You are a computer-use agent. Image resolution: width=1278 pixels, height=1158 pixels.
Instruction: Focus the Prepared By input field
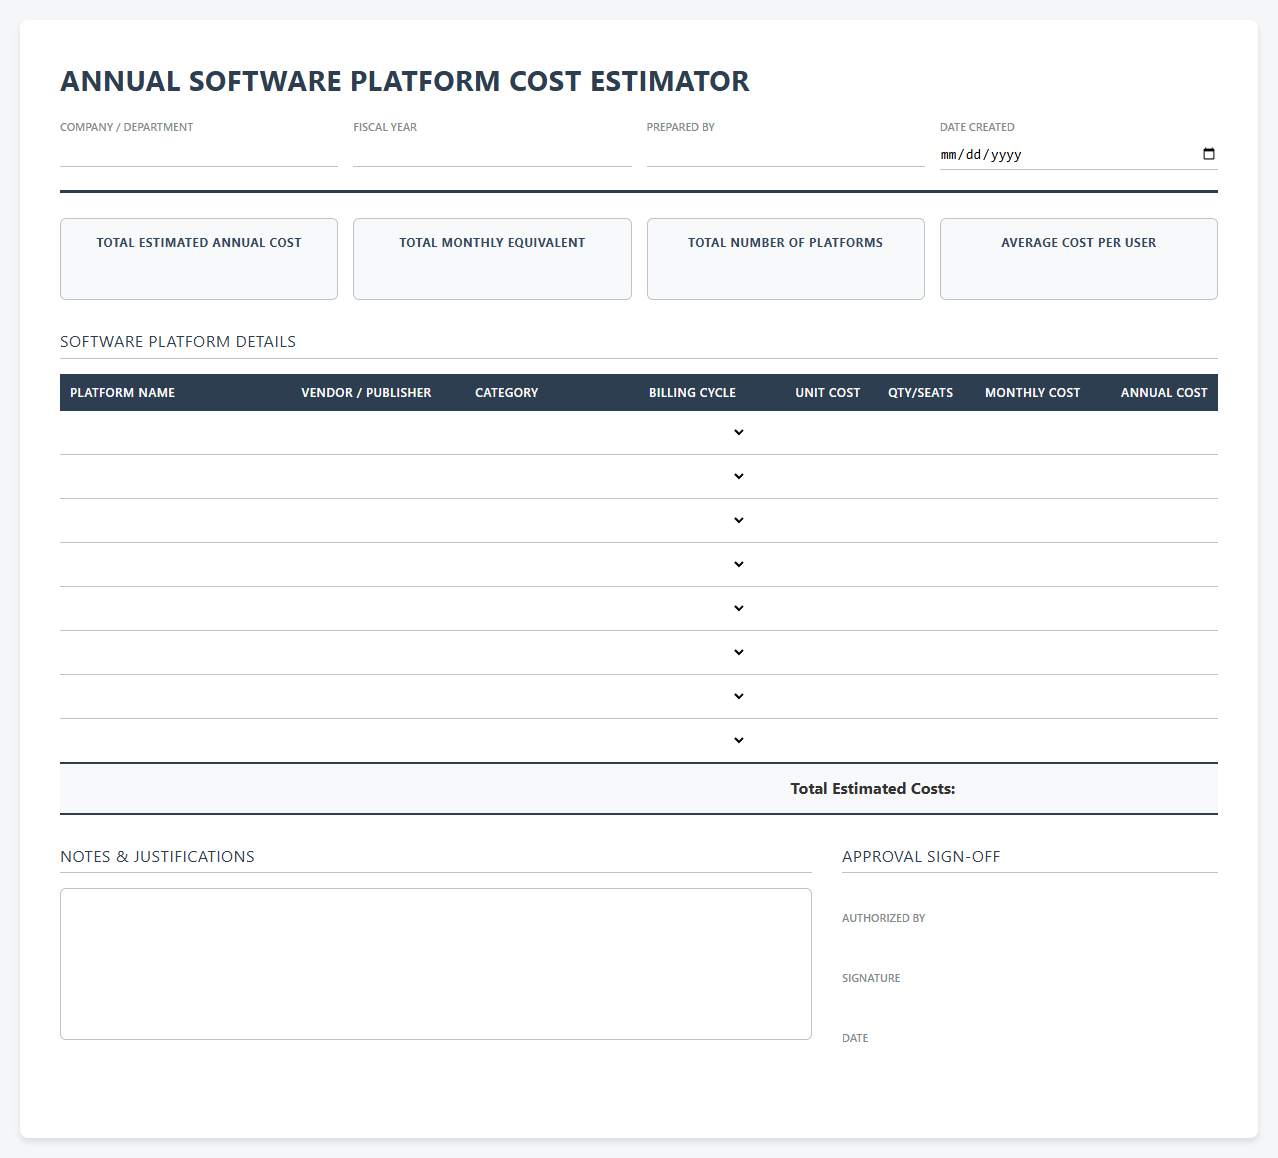(x=785, y=153)
